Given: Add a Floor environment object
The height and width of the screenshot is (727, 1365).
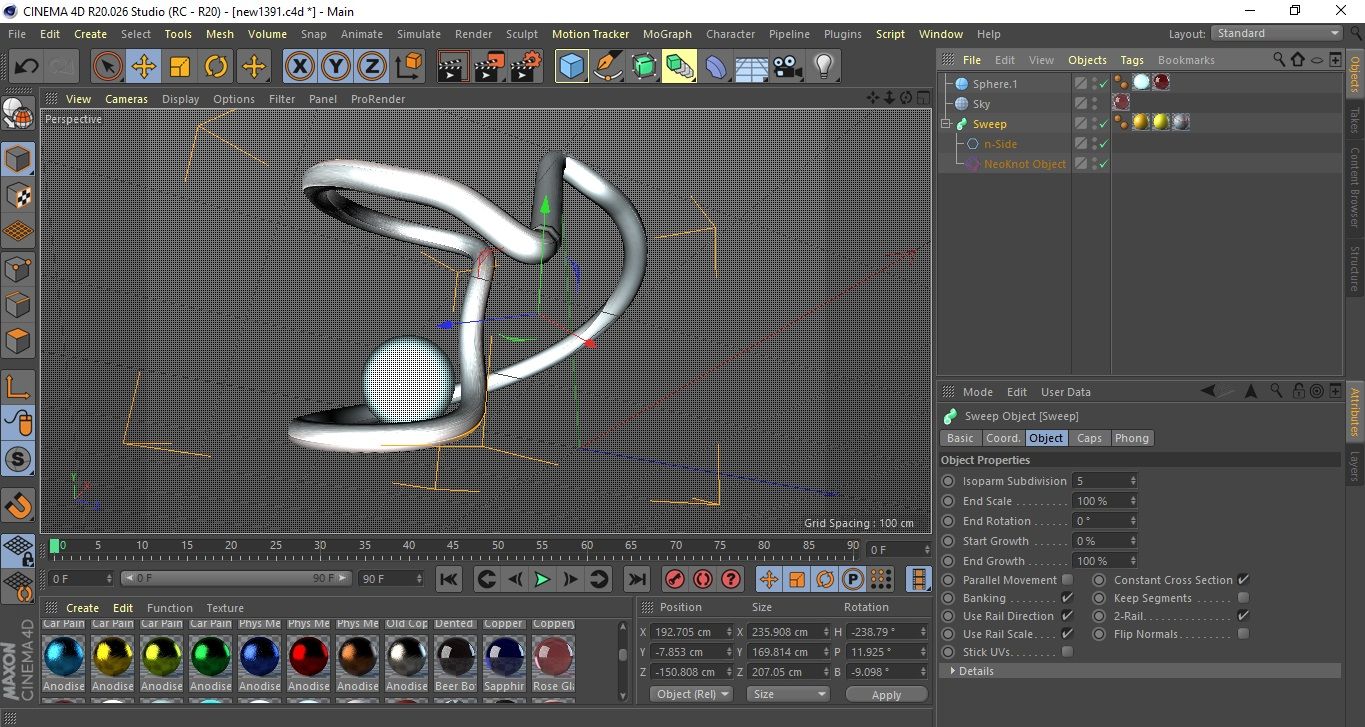Looking at the screenshot, I should (x=751, y=67).
